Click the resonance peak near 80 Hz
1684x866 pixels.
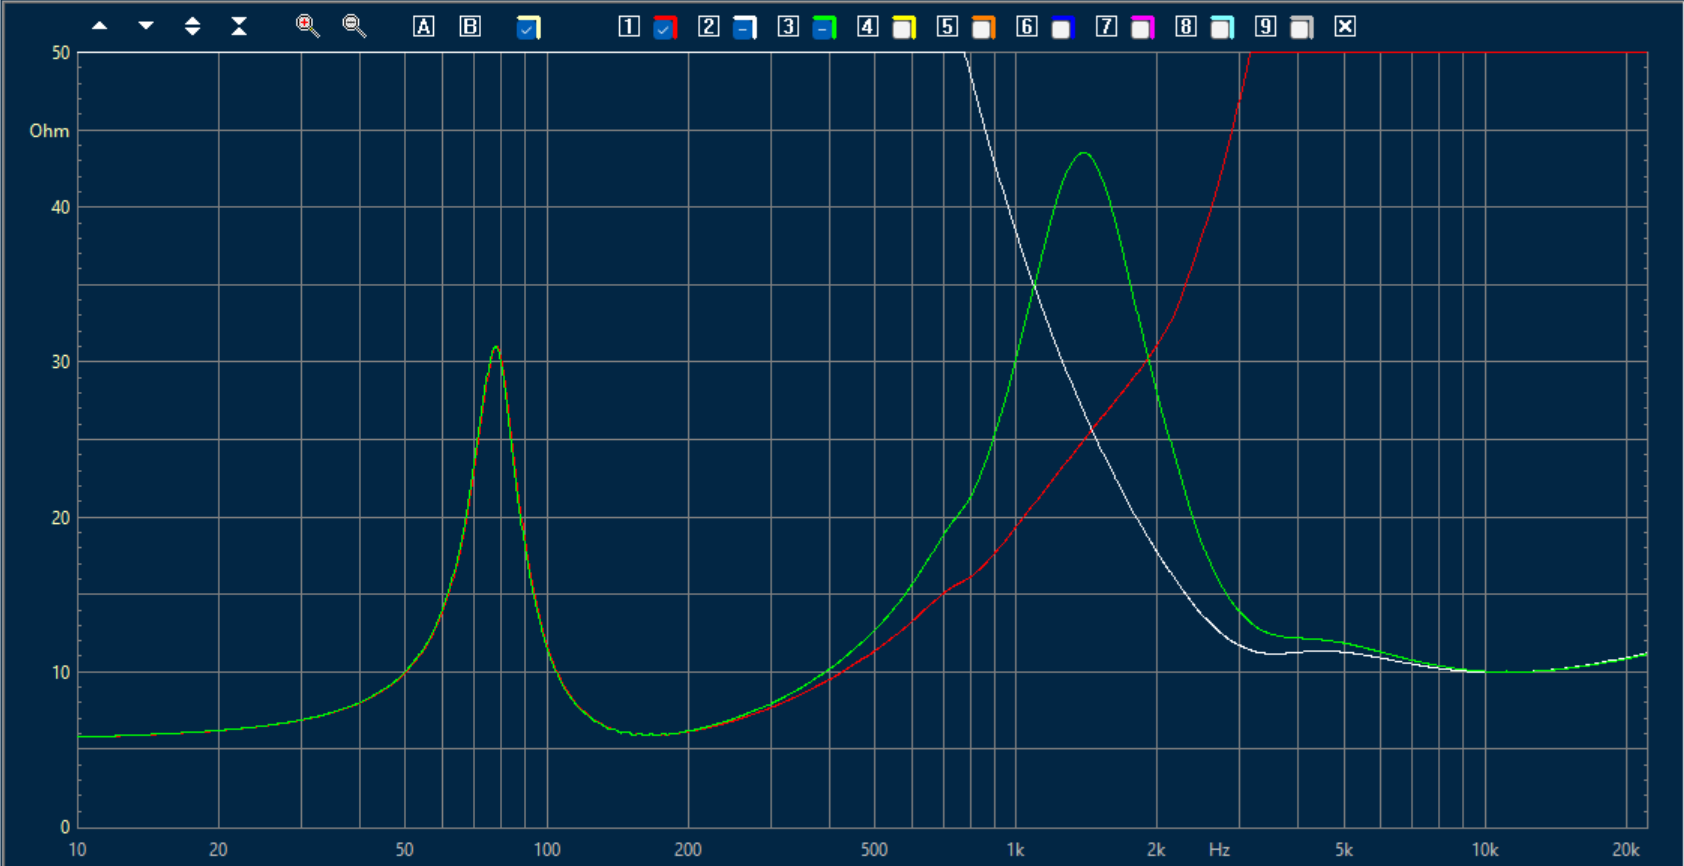496,347
